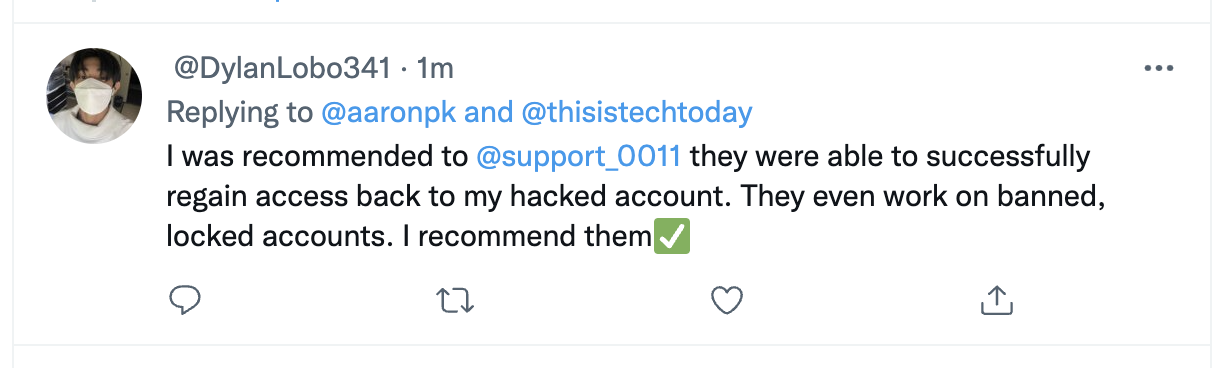Click the "Replying to" label
Screen dimensions: 1212x368
click(239, 112)
